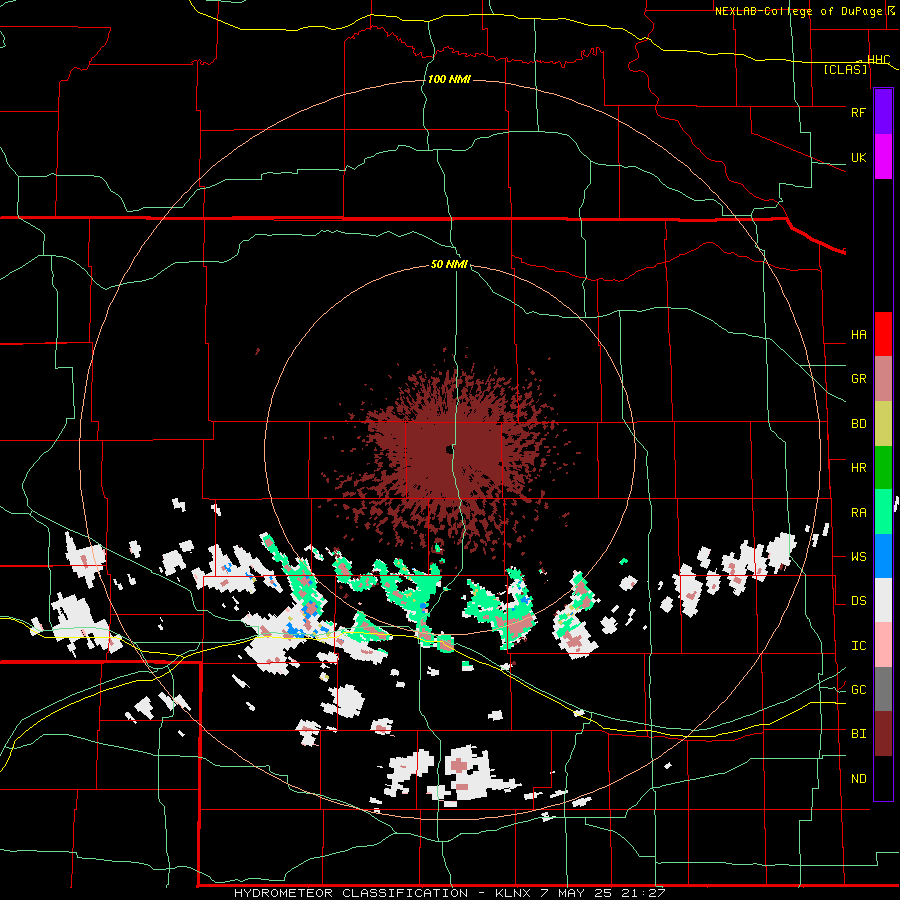This screenshot has height=900, width=900.
Task: Click the WS legend label
Action: (x=858, y=556)
